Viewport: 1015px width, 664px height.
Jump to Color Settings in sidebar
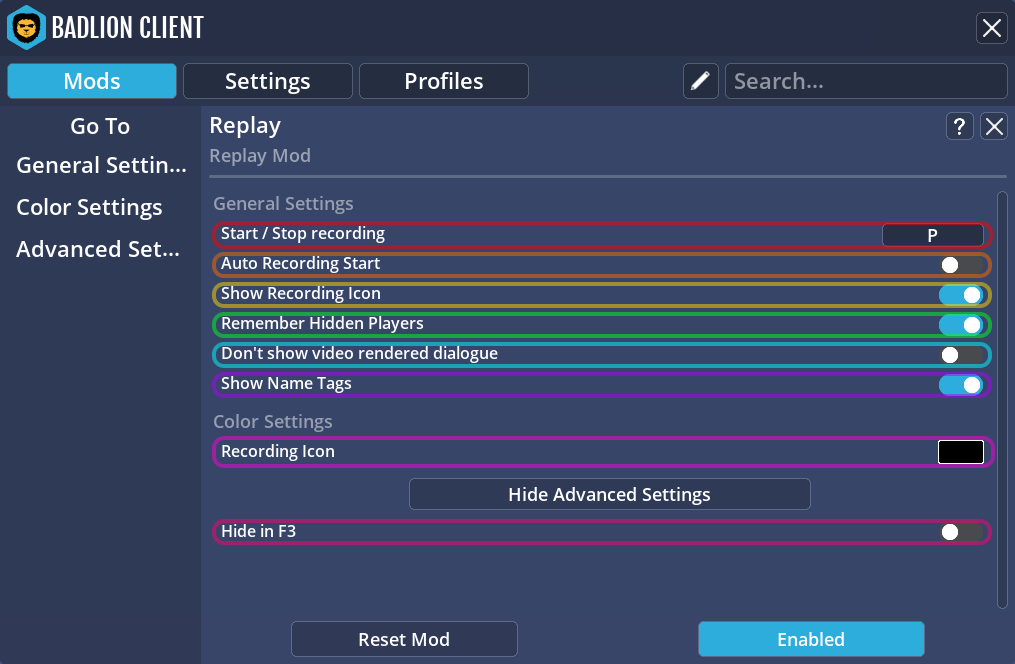pos(89,207)
